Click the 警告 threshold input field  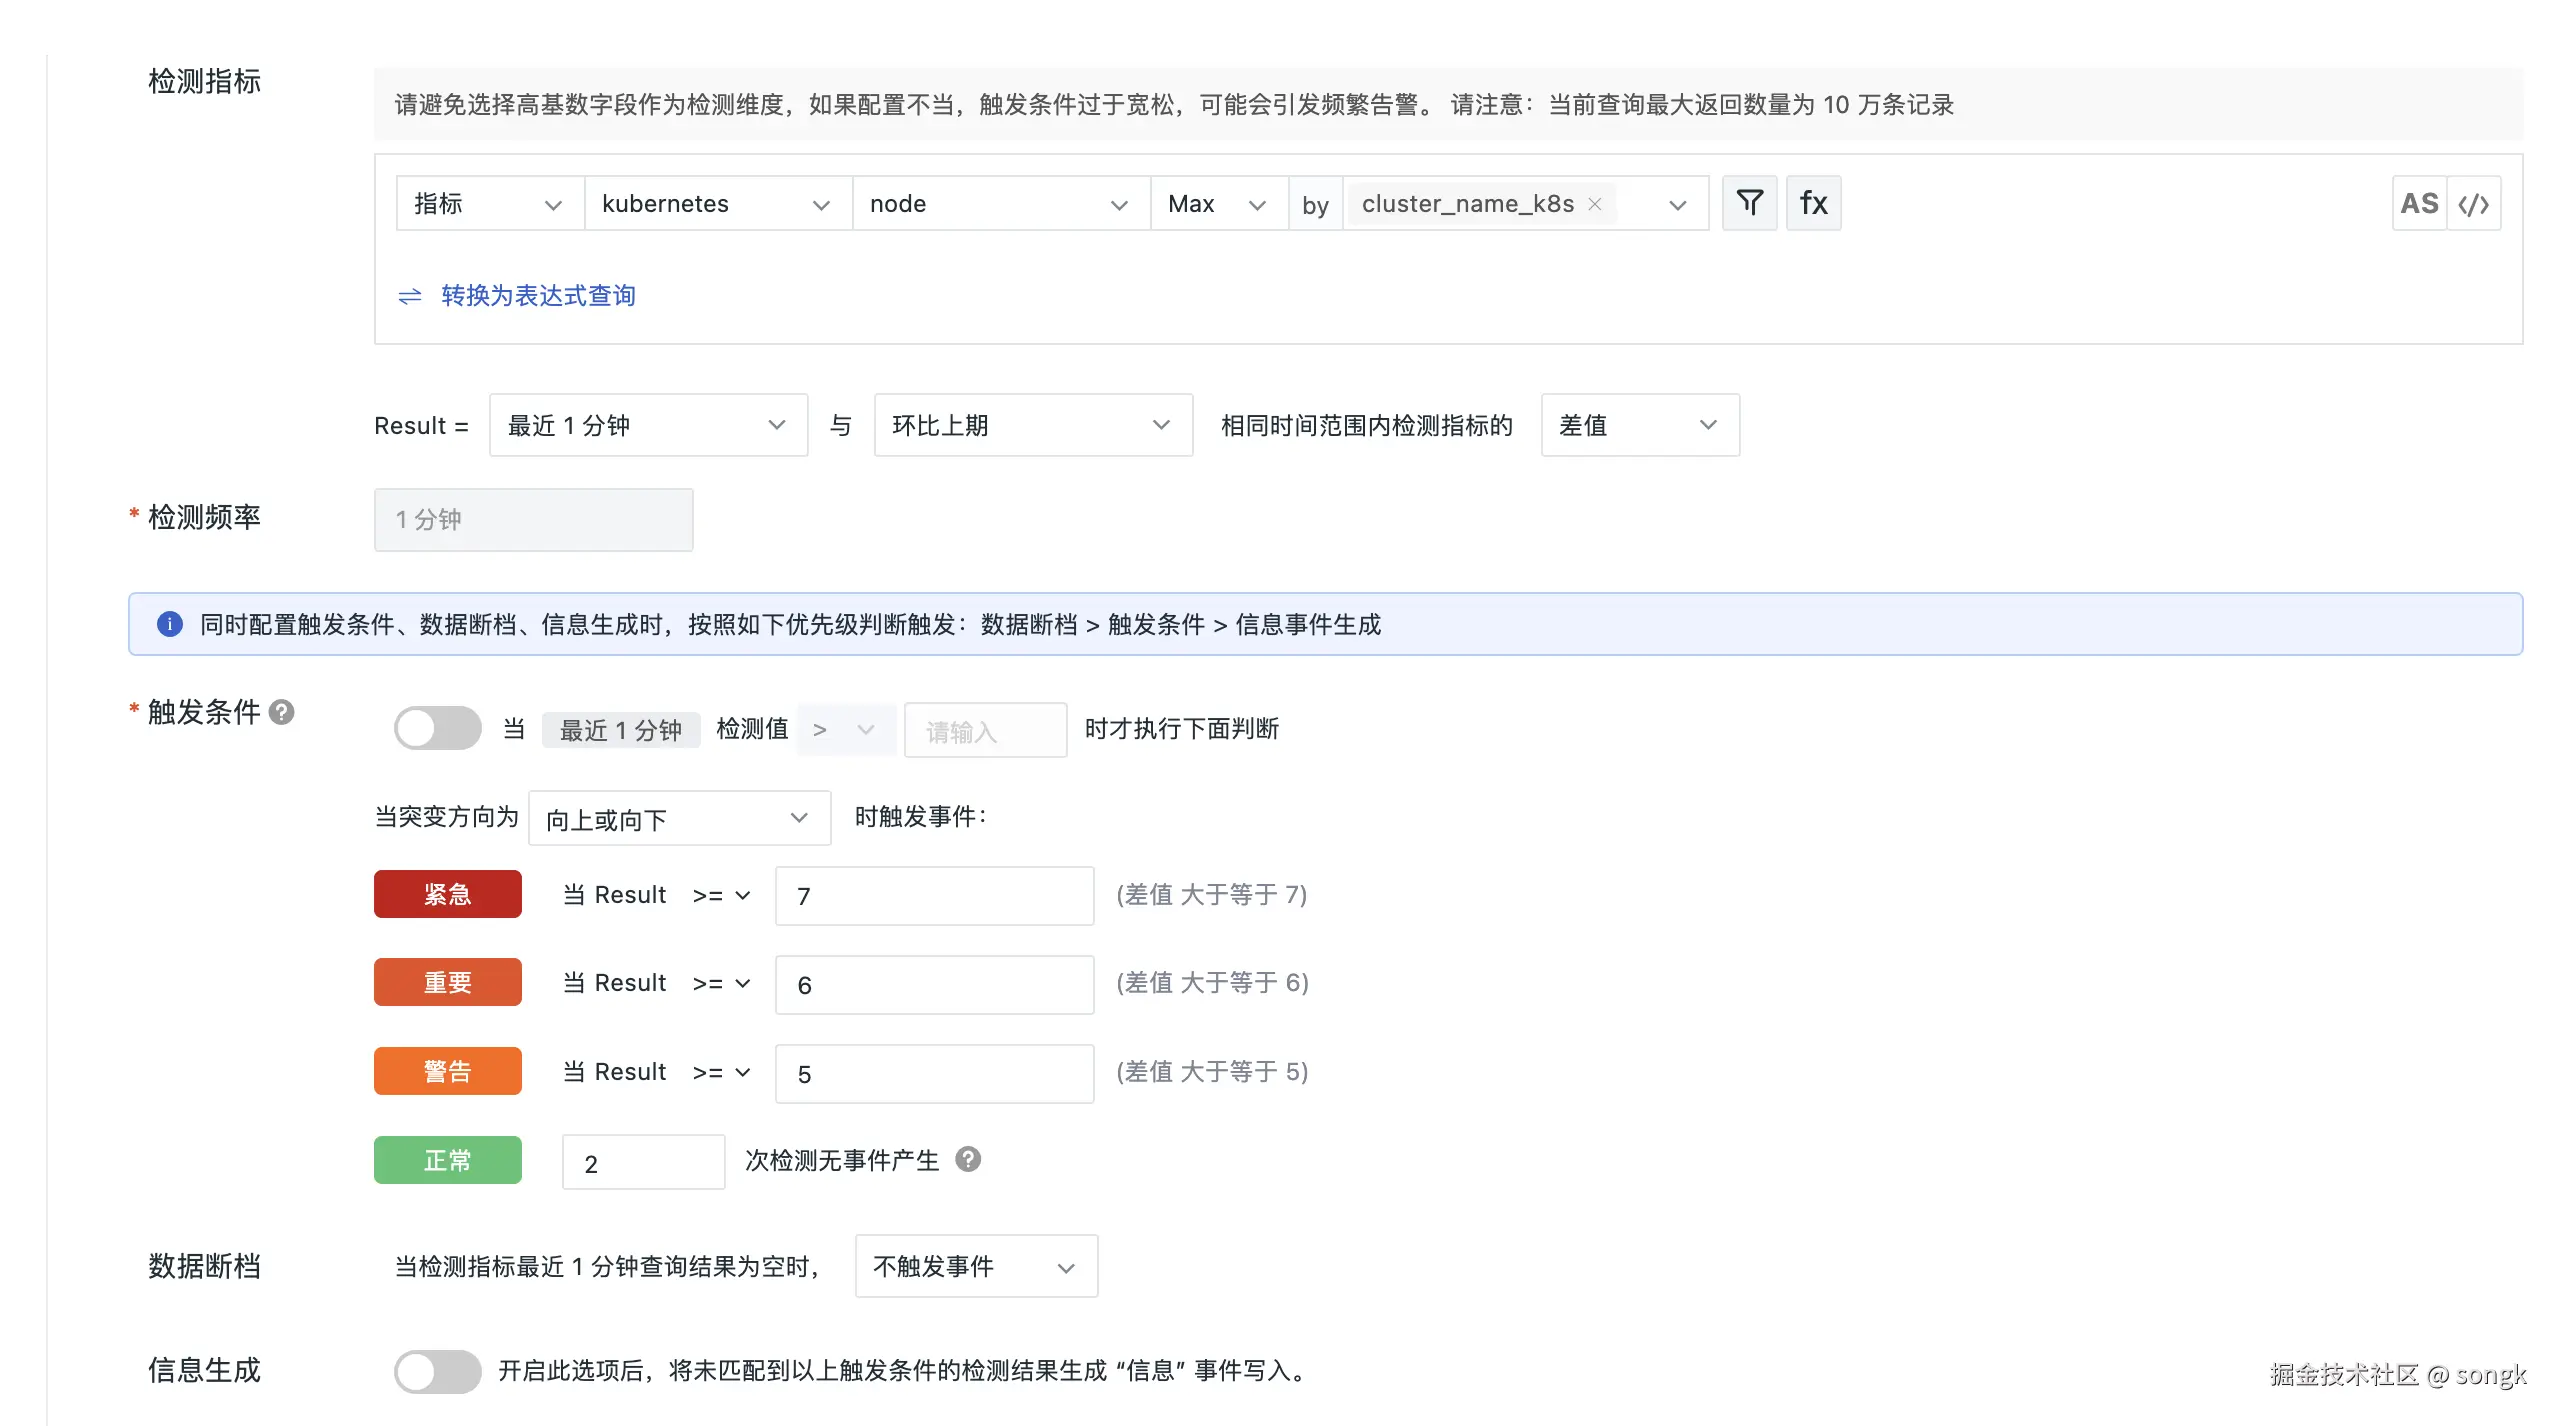coord(934,1073)
